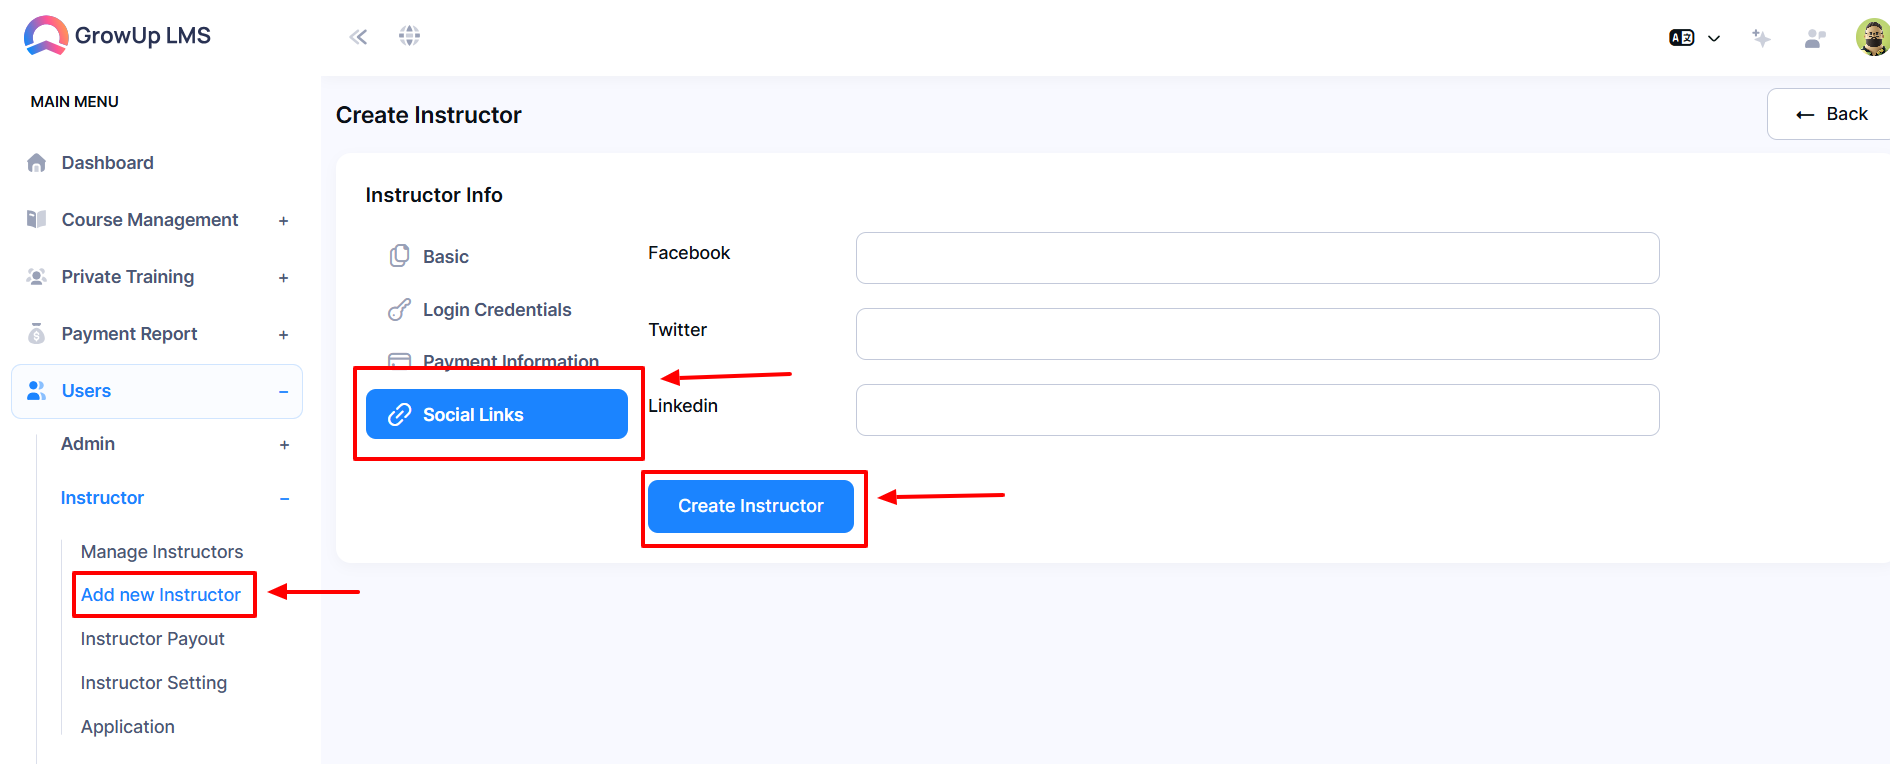Image resolution: width=1890 pixels, height=764 pixels.
Task: Open Instructor submenu
Action: 102,498
